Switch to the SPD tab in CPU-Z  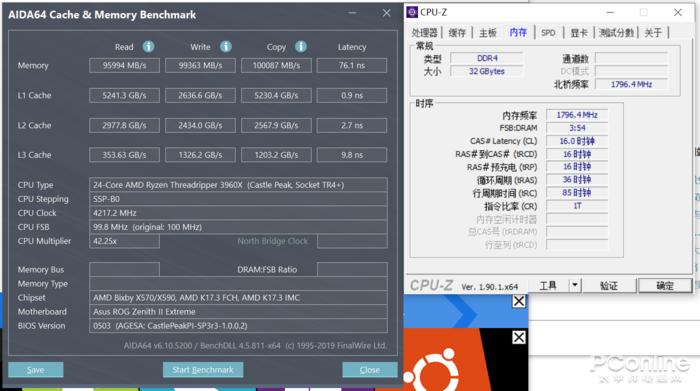click(548, 33)
